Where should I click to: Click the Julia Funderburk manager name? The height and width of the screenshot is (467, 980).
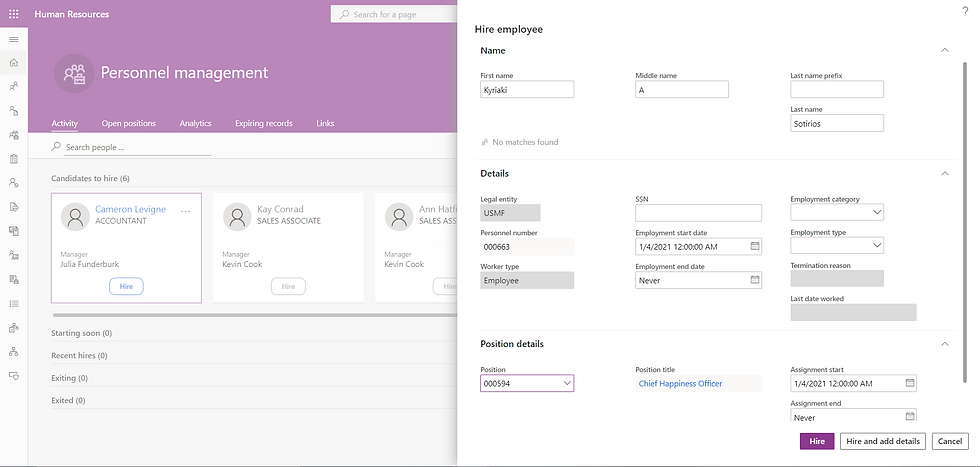pyautogui.click(x=90, y=264)
